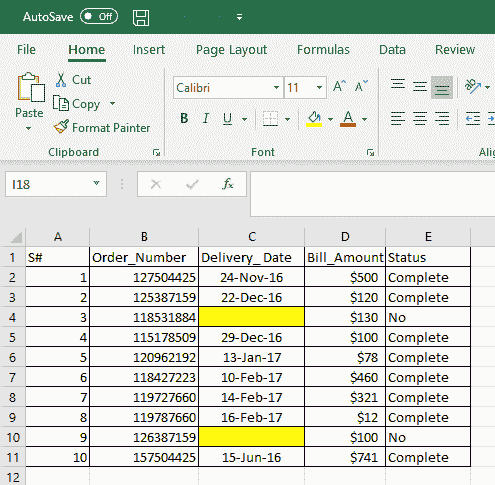Click the Decrease Indent icon
The image size is (495, 485).
click(x=473, y=118)
